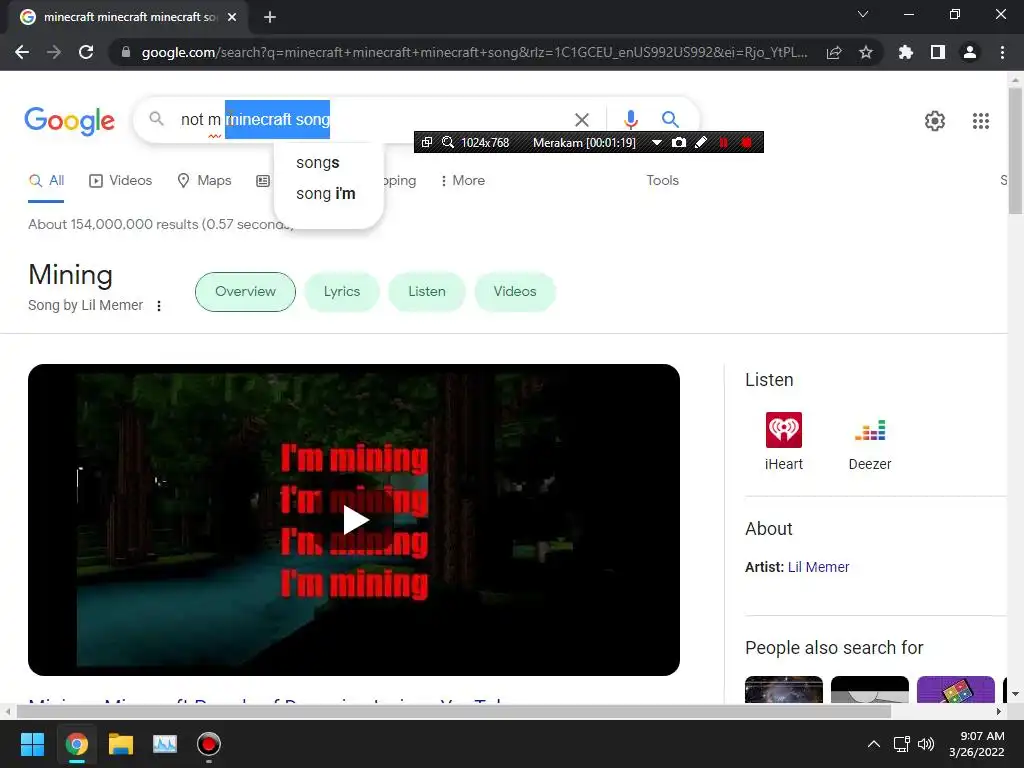Open the Chrome extensions puzzle icon
This screenshot has height=768, width=1024.
pyautogui.click(x=905, y=52)
